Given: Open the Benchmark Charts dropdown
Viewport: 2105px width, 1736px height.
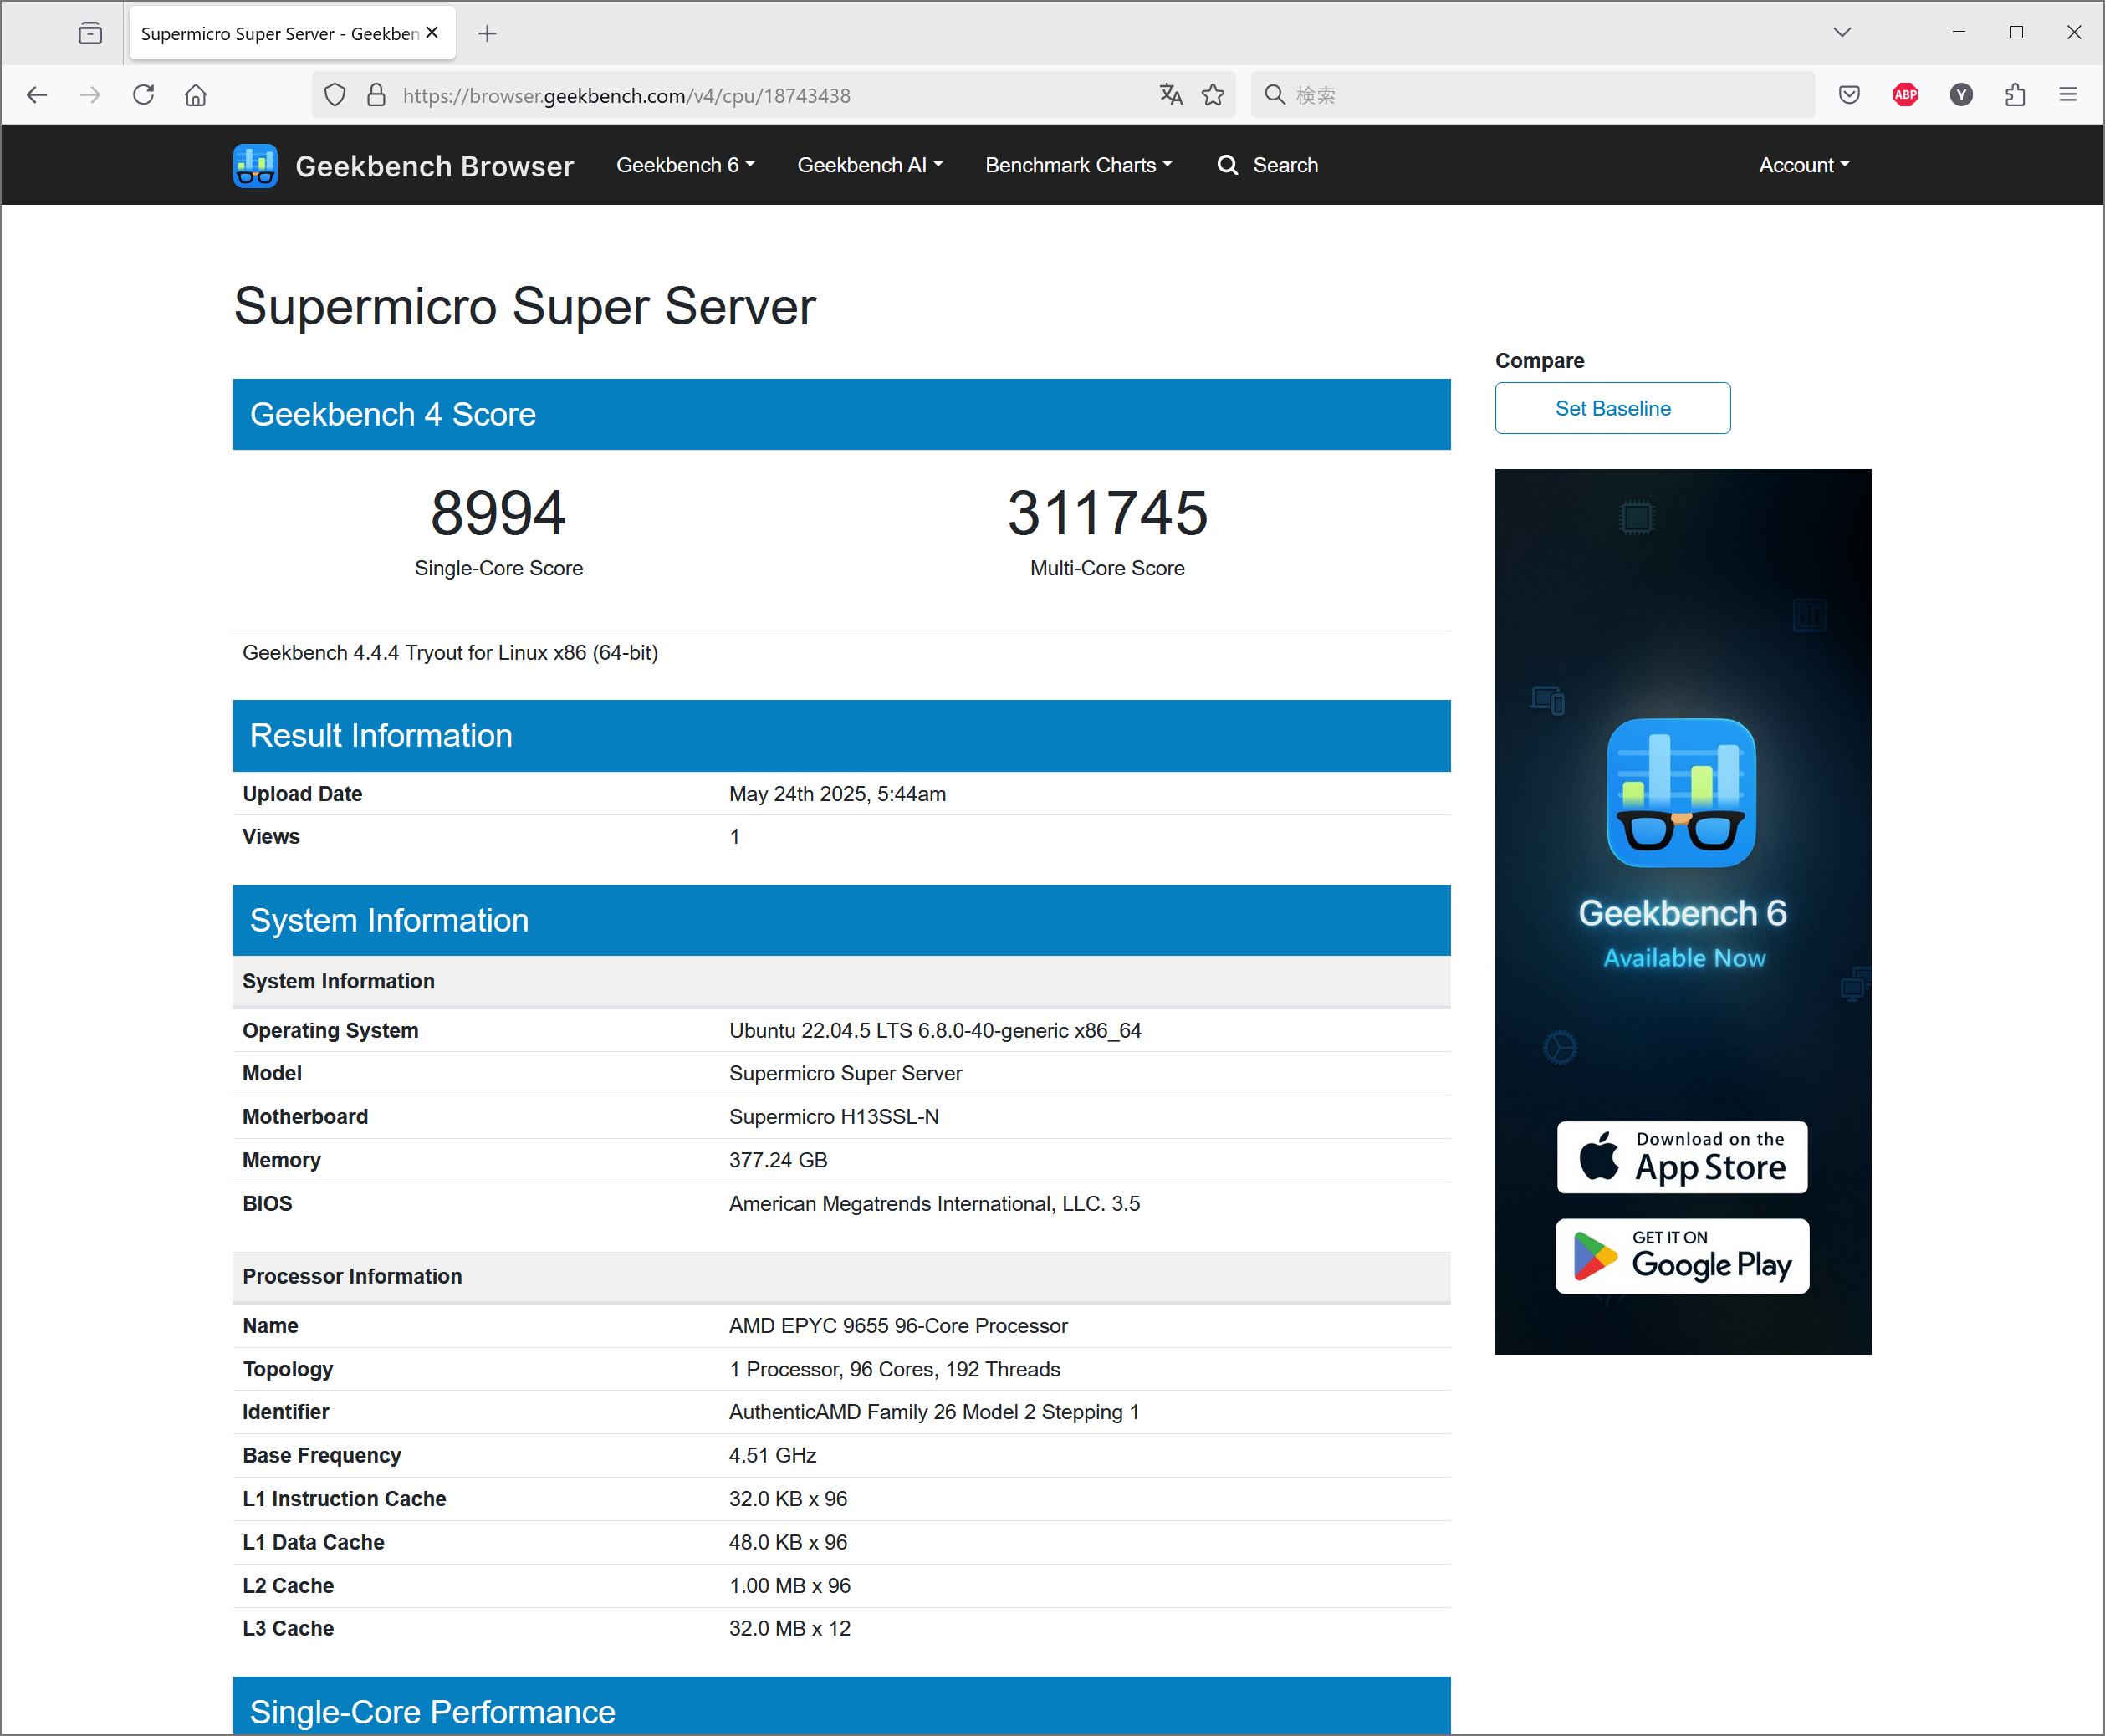Looking at the screenshot, I should [x=1078, y=165].
